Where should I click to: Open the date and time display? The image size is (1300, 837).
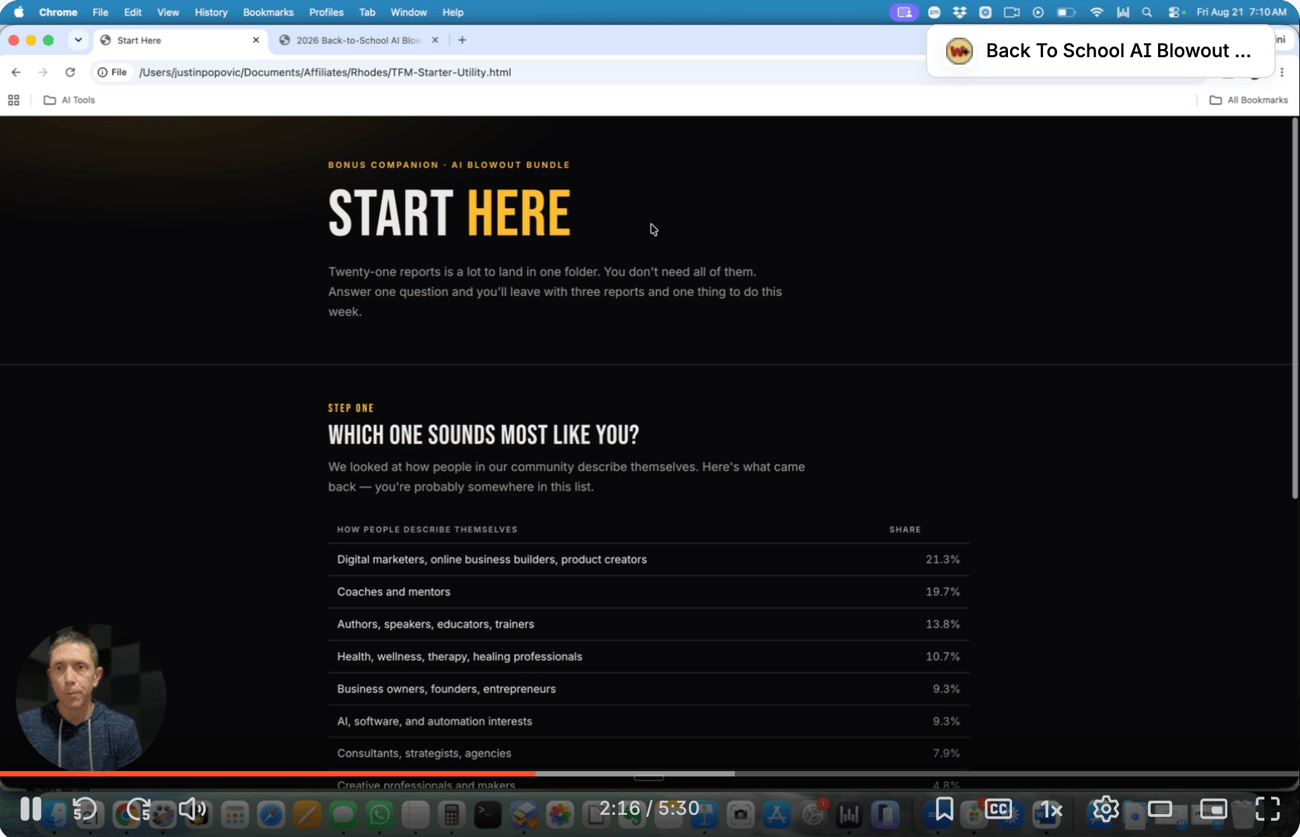[x=1241, y=12]
